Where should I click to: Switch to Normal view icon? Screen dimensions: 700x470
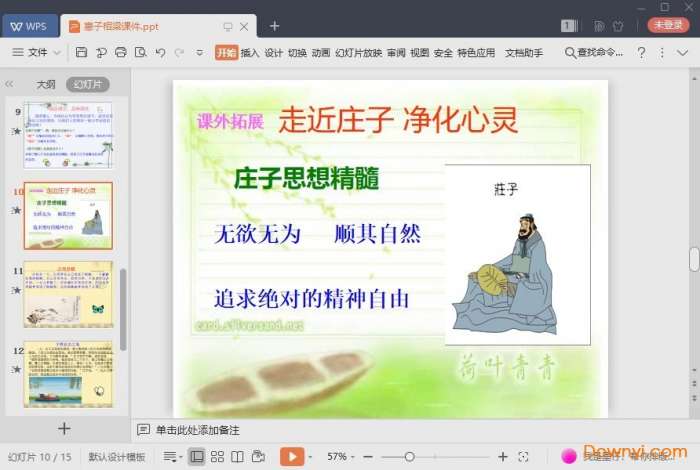pos(196,457)
